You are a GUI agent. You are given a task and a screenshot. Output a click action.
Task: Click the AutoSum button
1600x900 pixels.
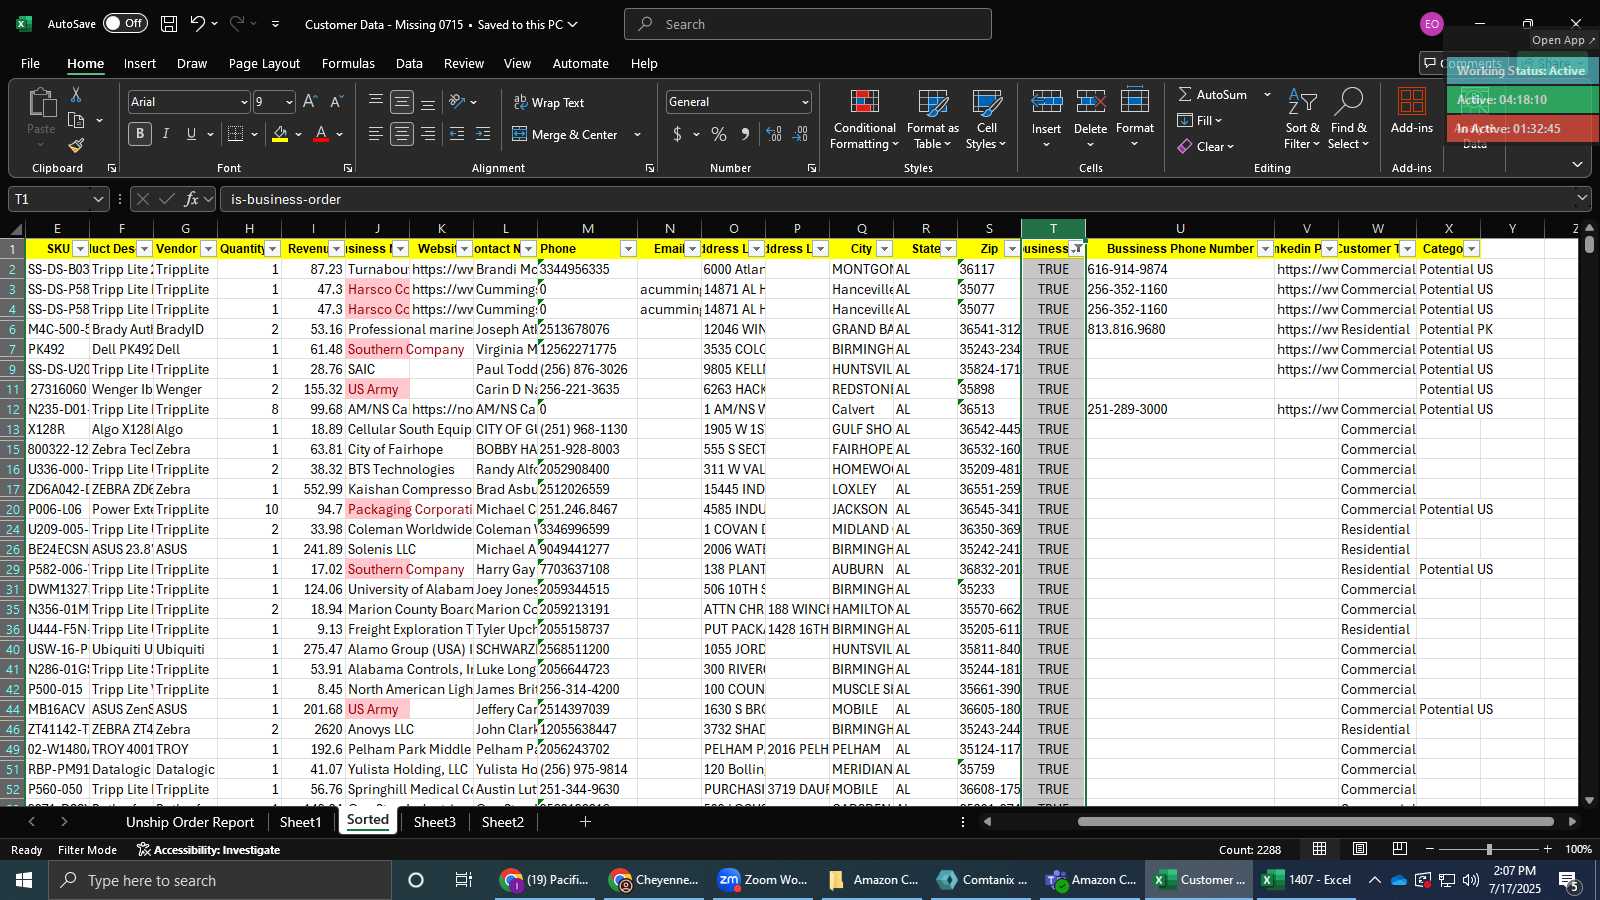tap(1213, 94)
